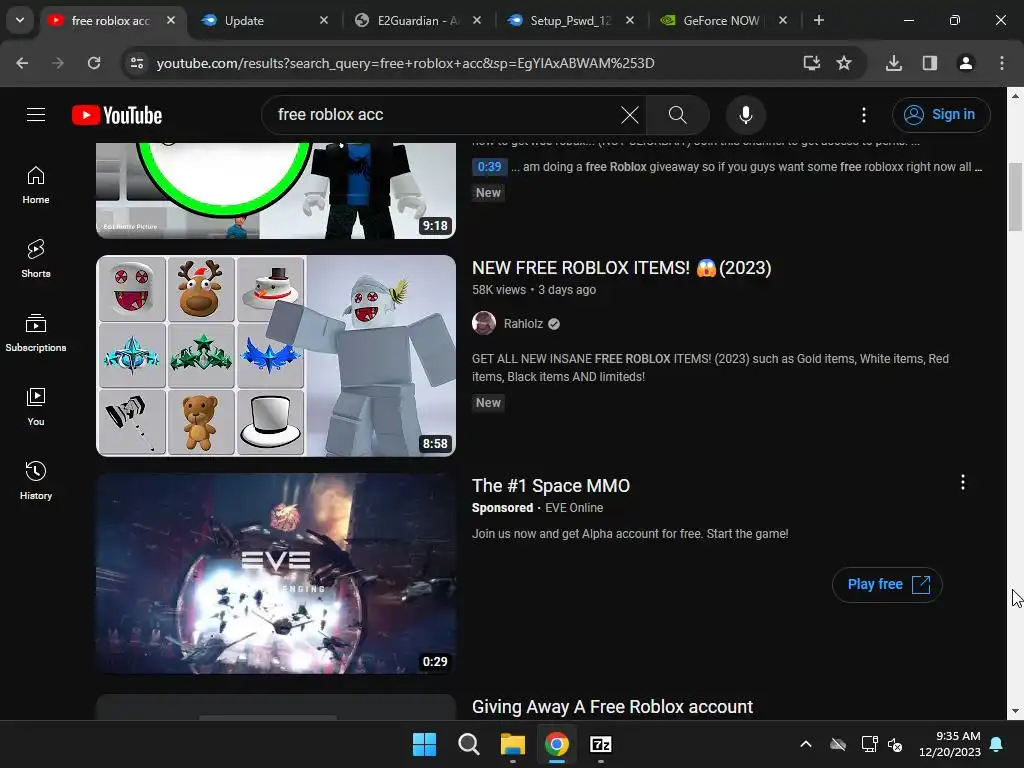Open a new browser tab
Screen dimensions: 1024x768
(x=818, y=21)
